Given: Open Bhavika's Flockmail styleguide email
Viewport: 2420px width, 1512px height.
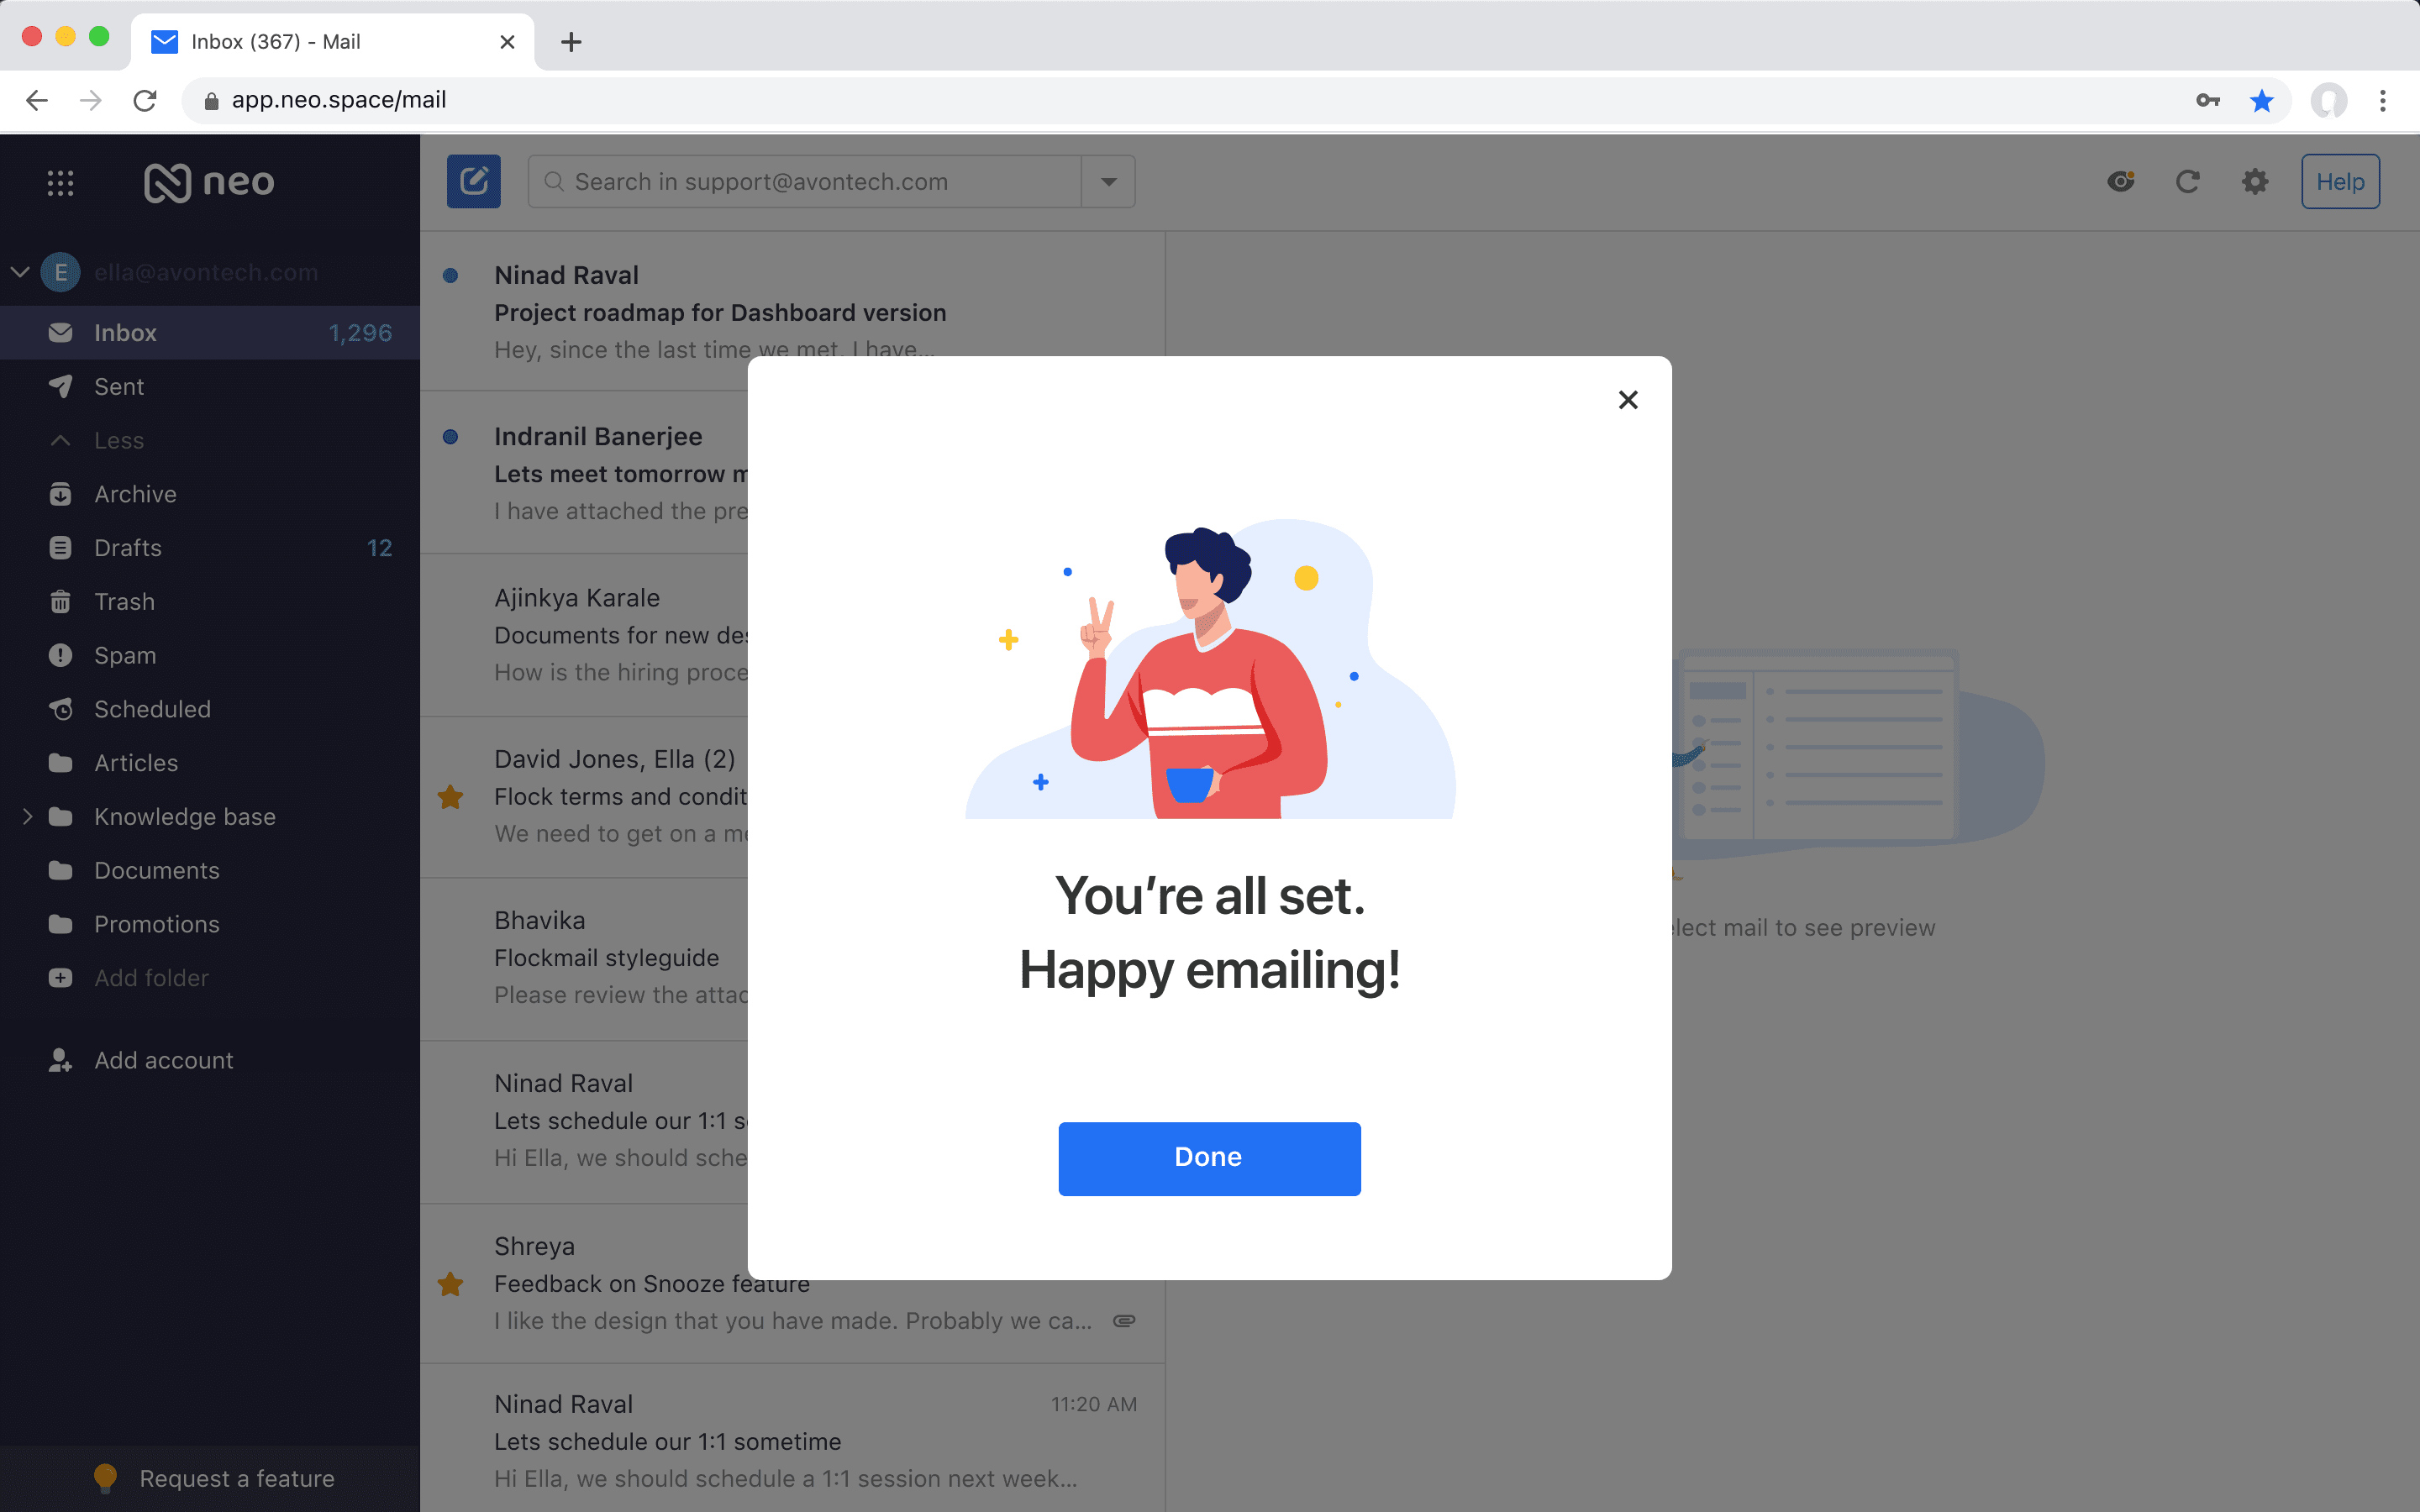Looking at the screenshot, I should (x=584, y=958).
